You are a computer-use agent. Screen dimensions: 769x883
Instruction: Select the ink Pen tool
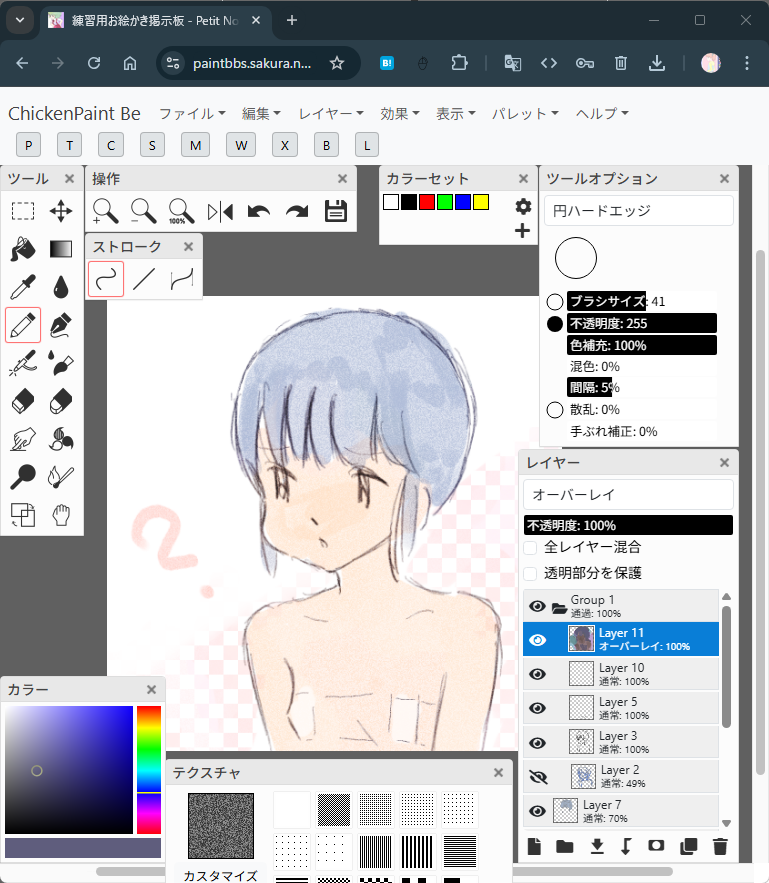click(61, 325)
